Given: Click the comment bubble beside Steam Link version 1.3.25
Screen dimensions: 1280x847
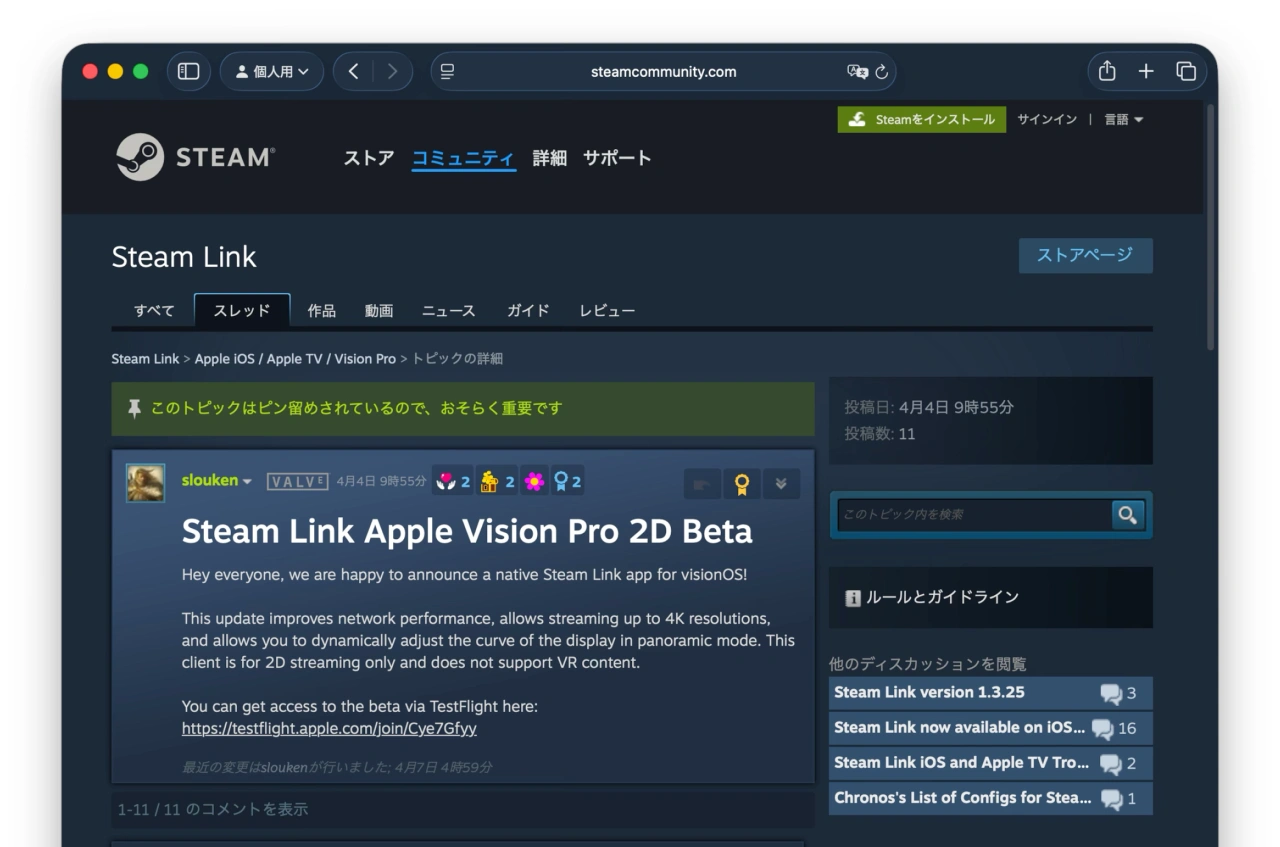Looking at the screenshot, I should 1107,692.
